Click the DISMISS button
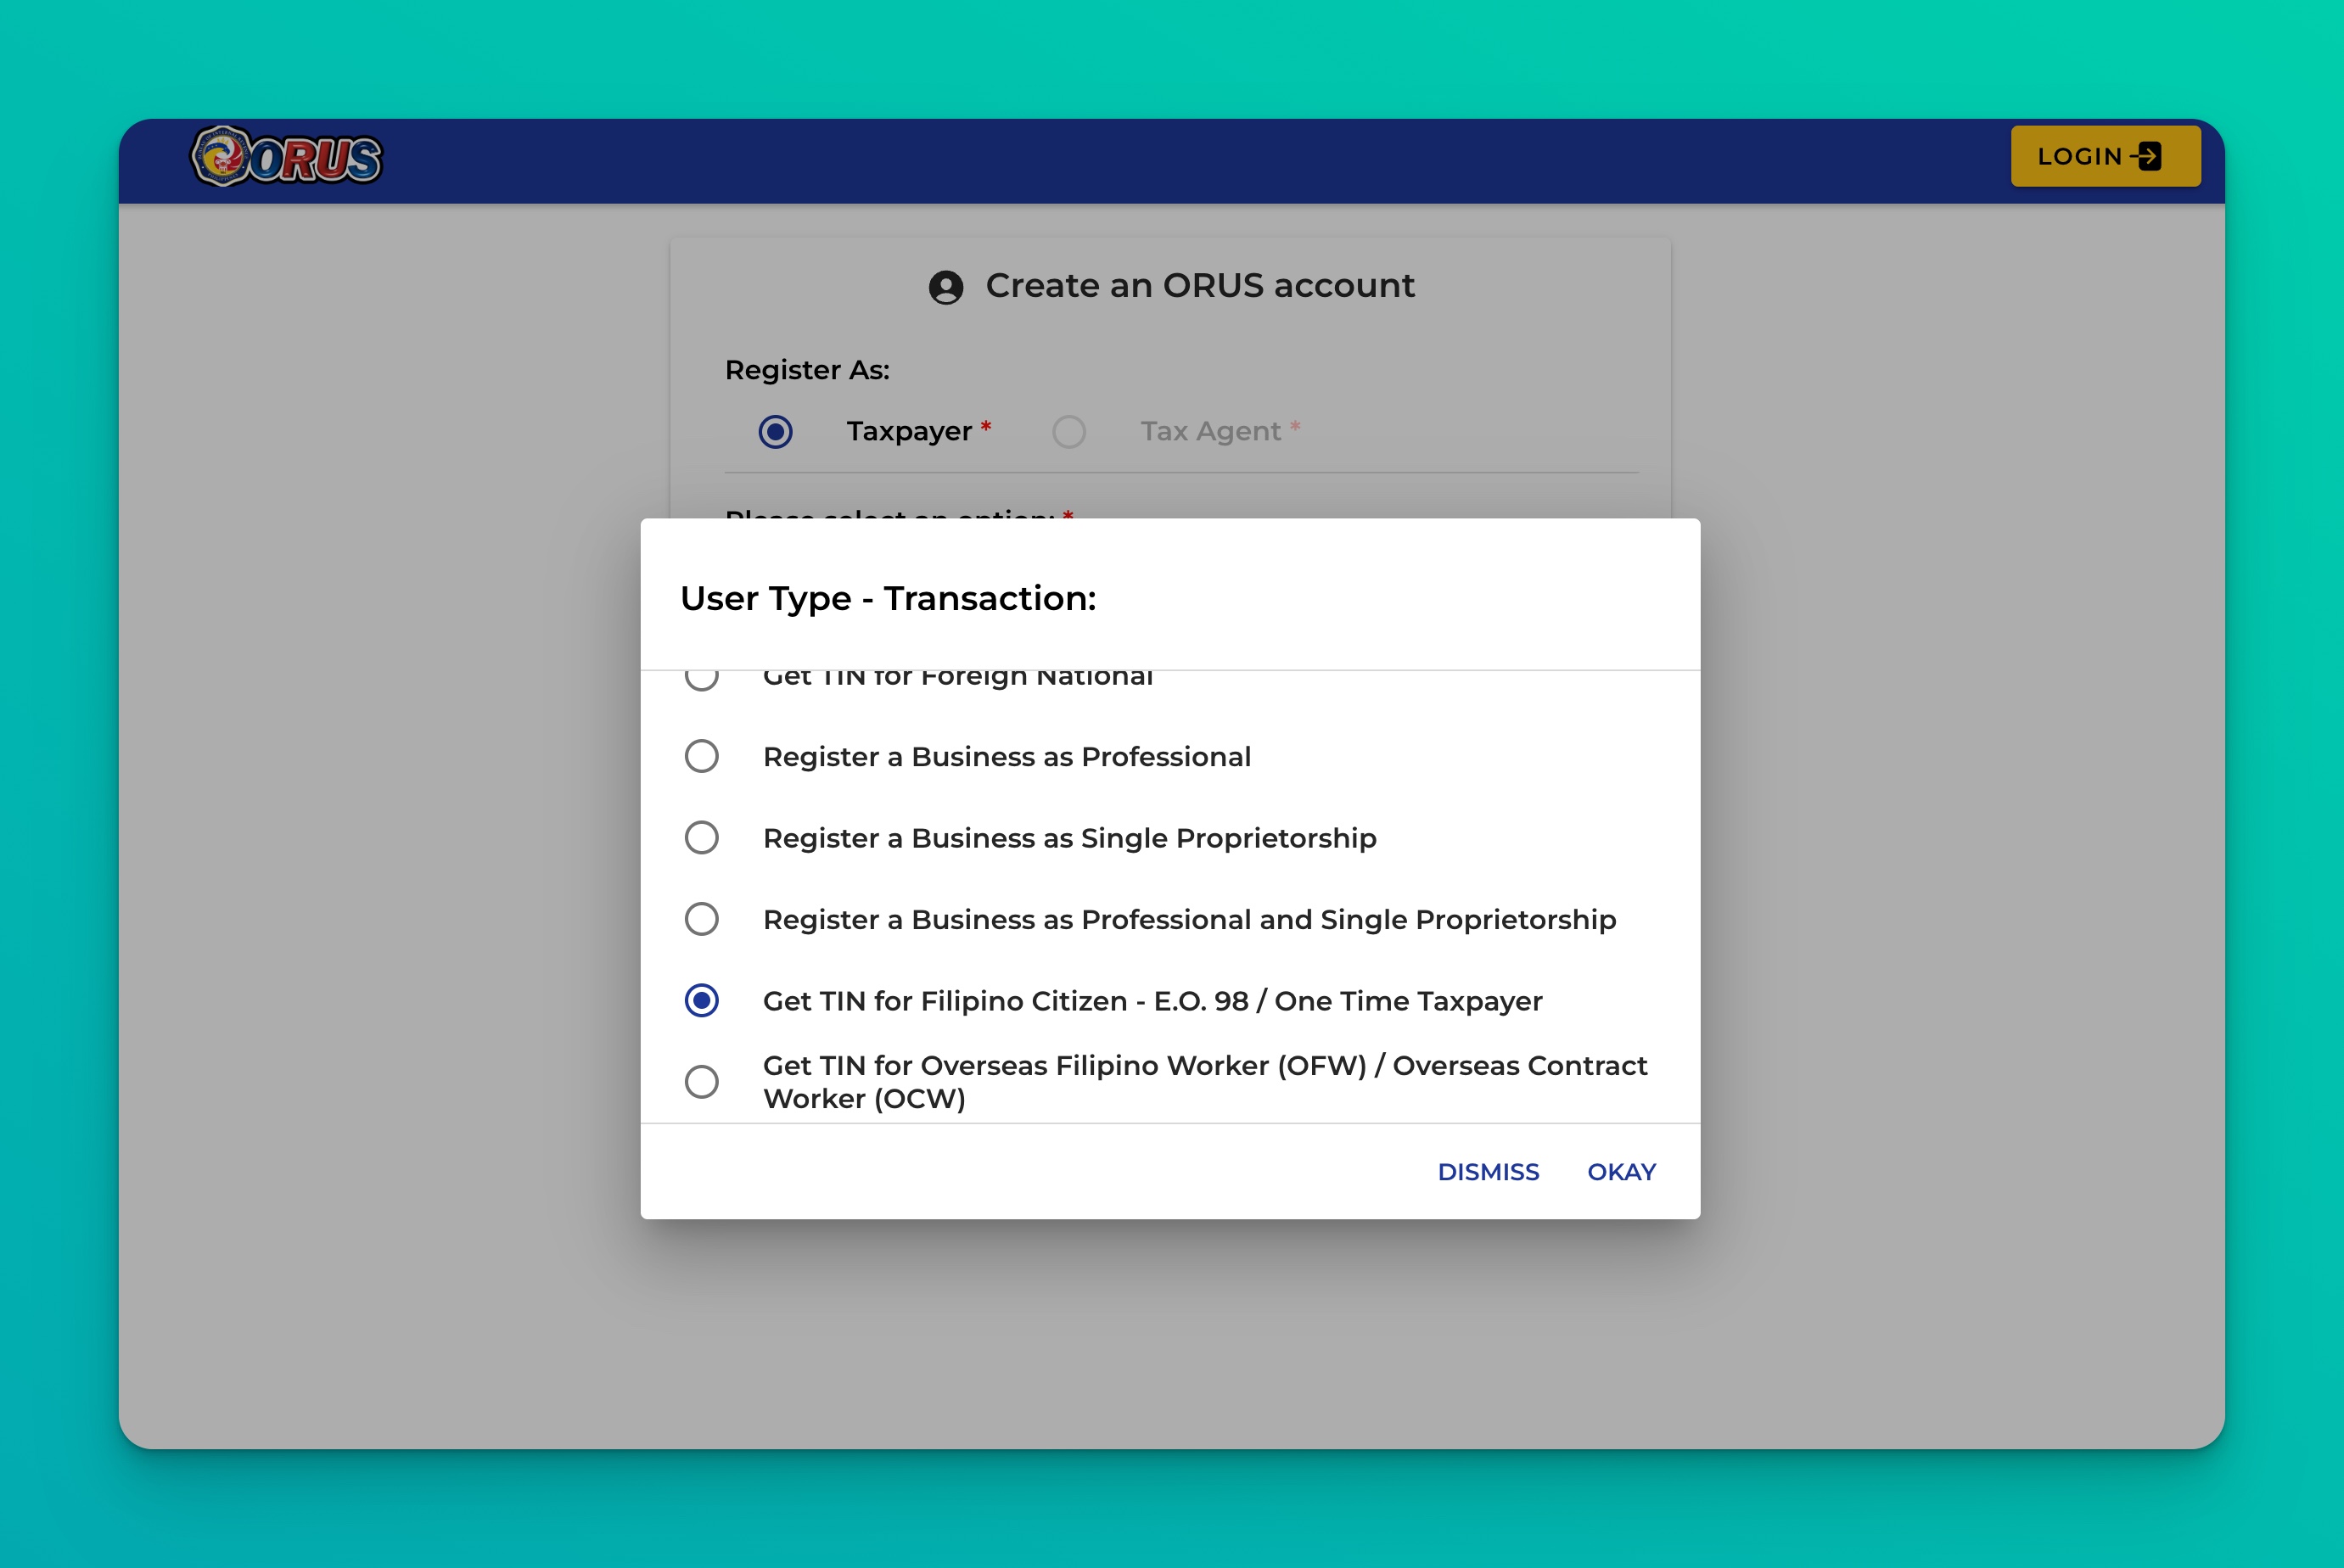The height and width of the screenshot is (1568, 2344). click(x=1488, y=1171)
